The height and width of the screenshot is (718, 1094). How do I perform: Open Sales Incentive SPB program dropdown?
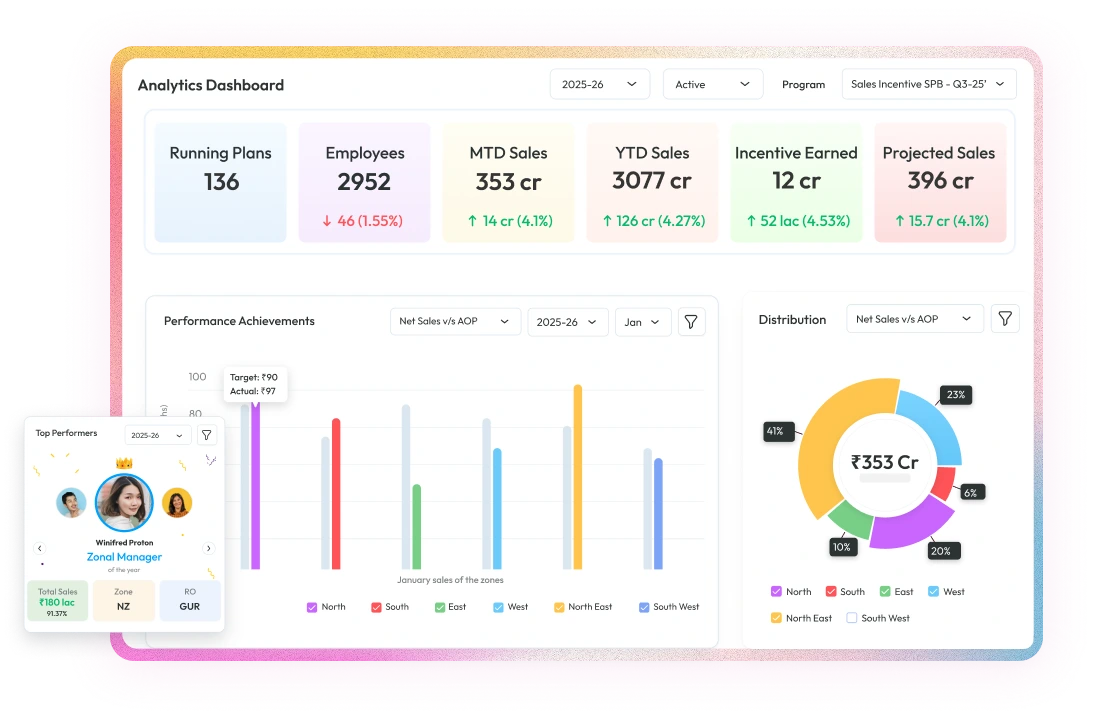(928, 85)
